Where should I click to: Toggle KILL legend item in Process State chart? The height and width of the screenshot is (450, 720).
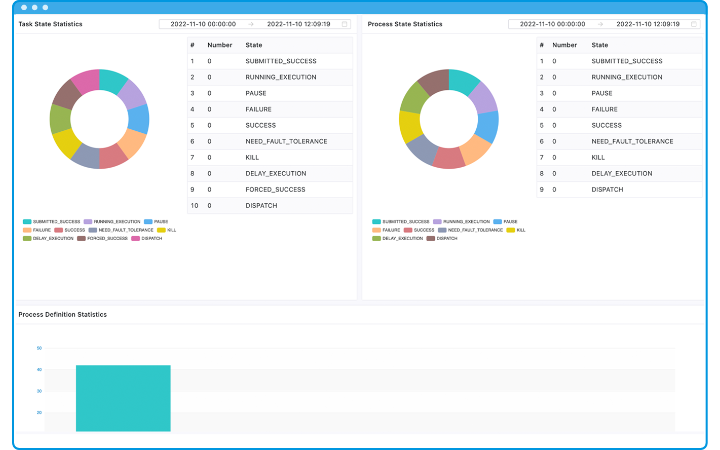(x=515, y=230)
